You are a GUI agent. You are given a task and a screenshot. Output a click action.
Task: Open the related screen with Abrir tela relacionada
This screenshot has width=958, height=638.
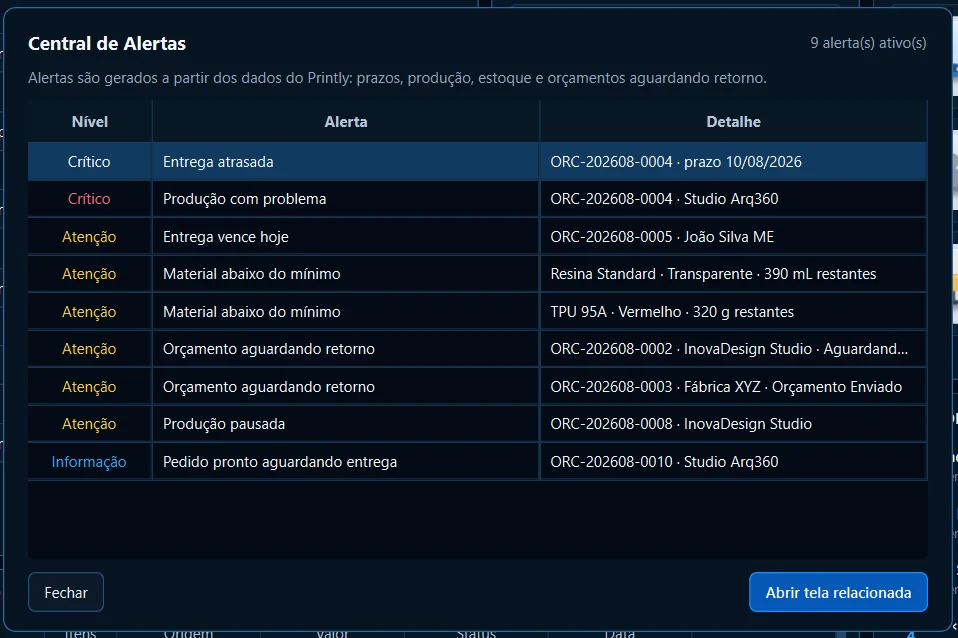point(838,592)
